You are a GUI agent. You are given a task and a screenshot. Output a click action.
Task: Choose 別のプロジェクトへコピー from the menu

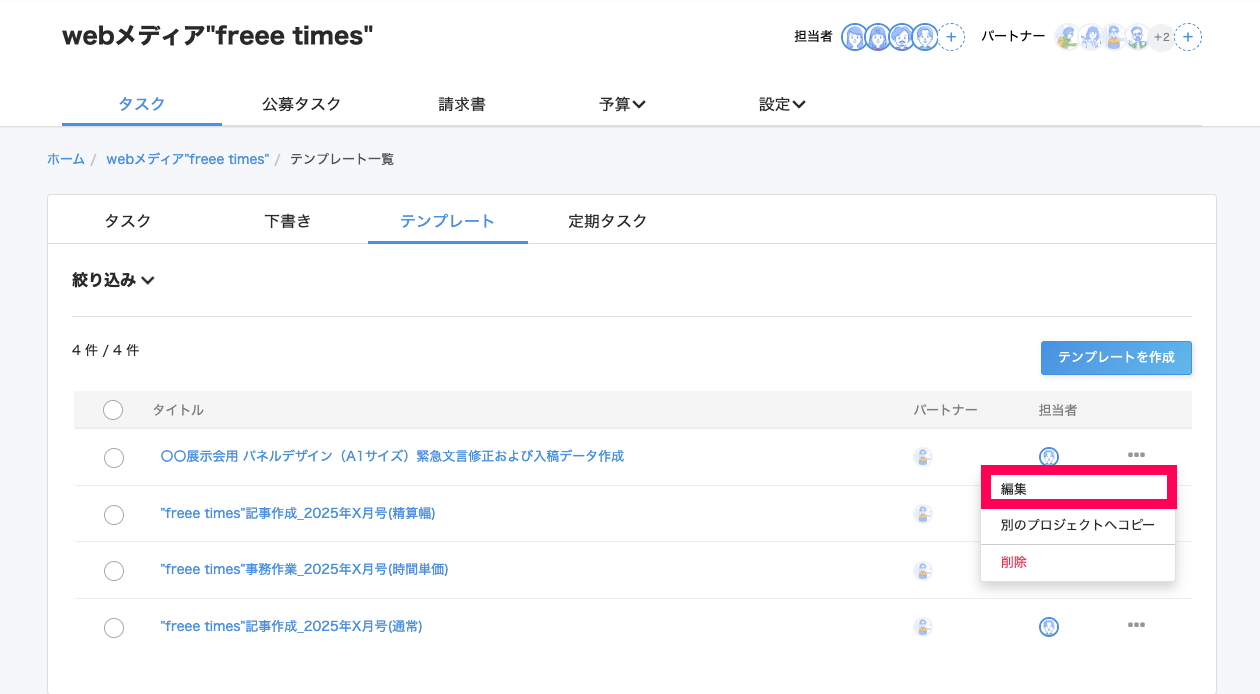(1078, 525)
